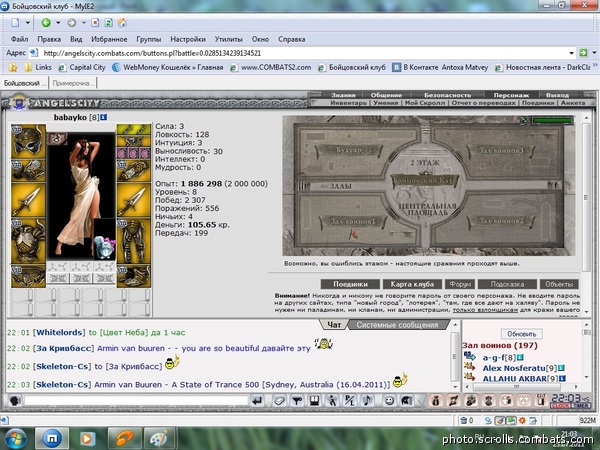Go to the Home page icon

tap(122, 23)
